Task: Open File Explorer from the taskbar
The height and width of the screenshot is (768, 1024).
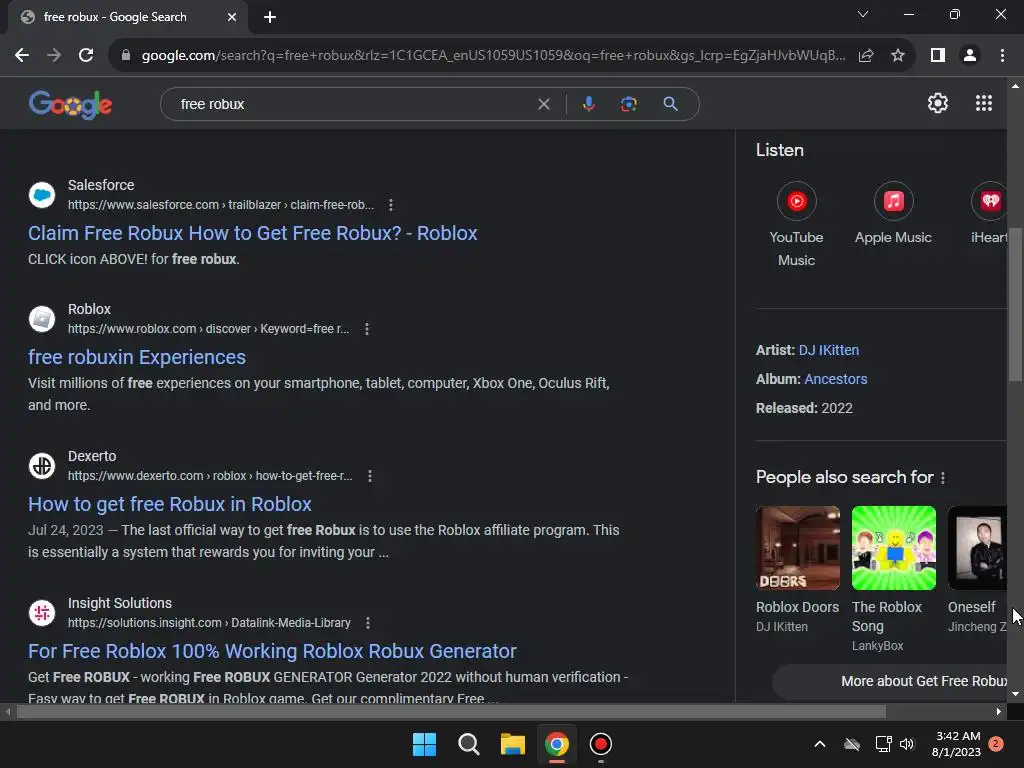Action: 513,744
